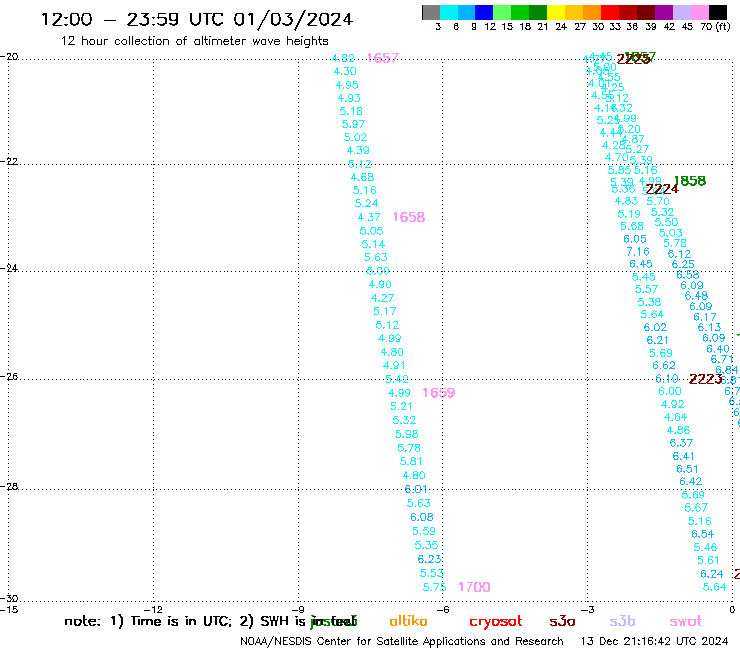Select the -28 latitude axis label
This screenshot has width=740, height=650.
click(x=9, y=486)
